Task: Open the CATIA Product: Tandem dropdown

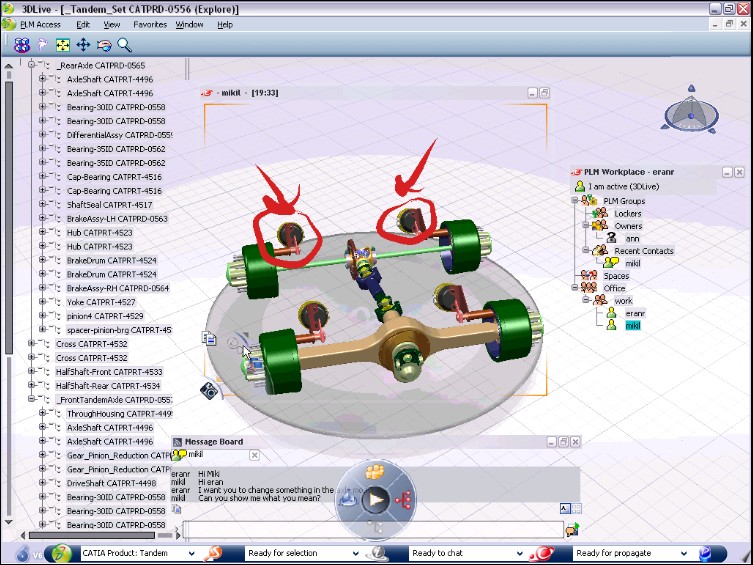Action: (x=192, y=553)
